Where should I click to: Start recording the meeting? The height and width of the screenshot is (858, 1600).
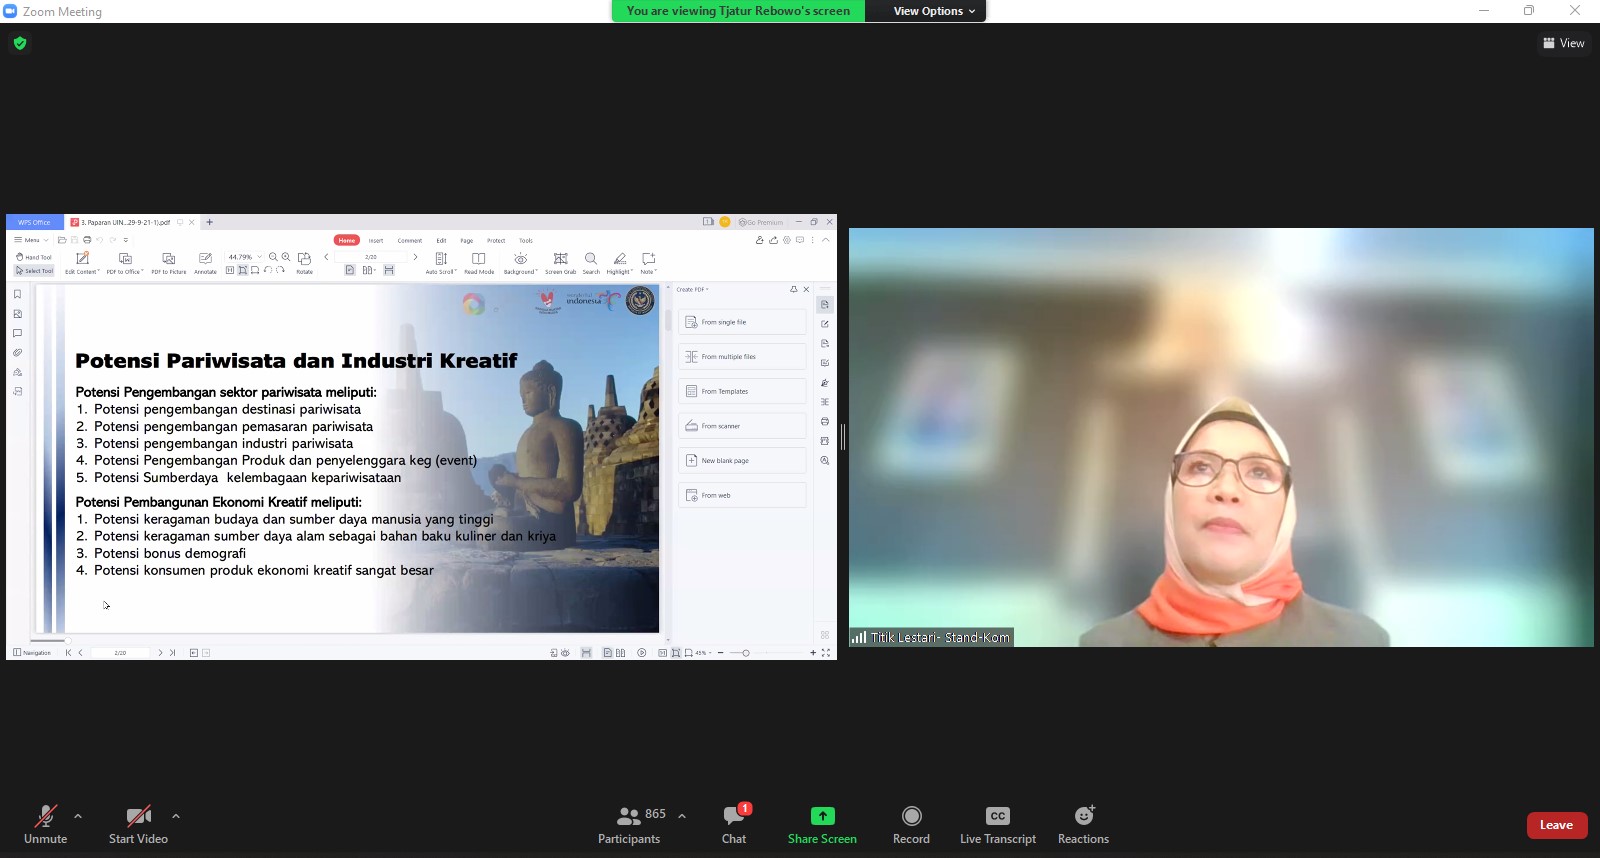[x=911, y=824]
